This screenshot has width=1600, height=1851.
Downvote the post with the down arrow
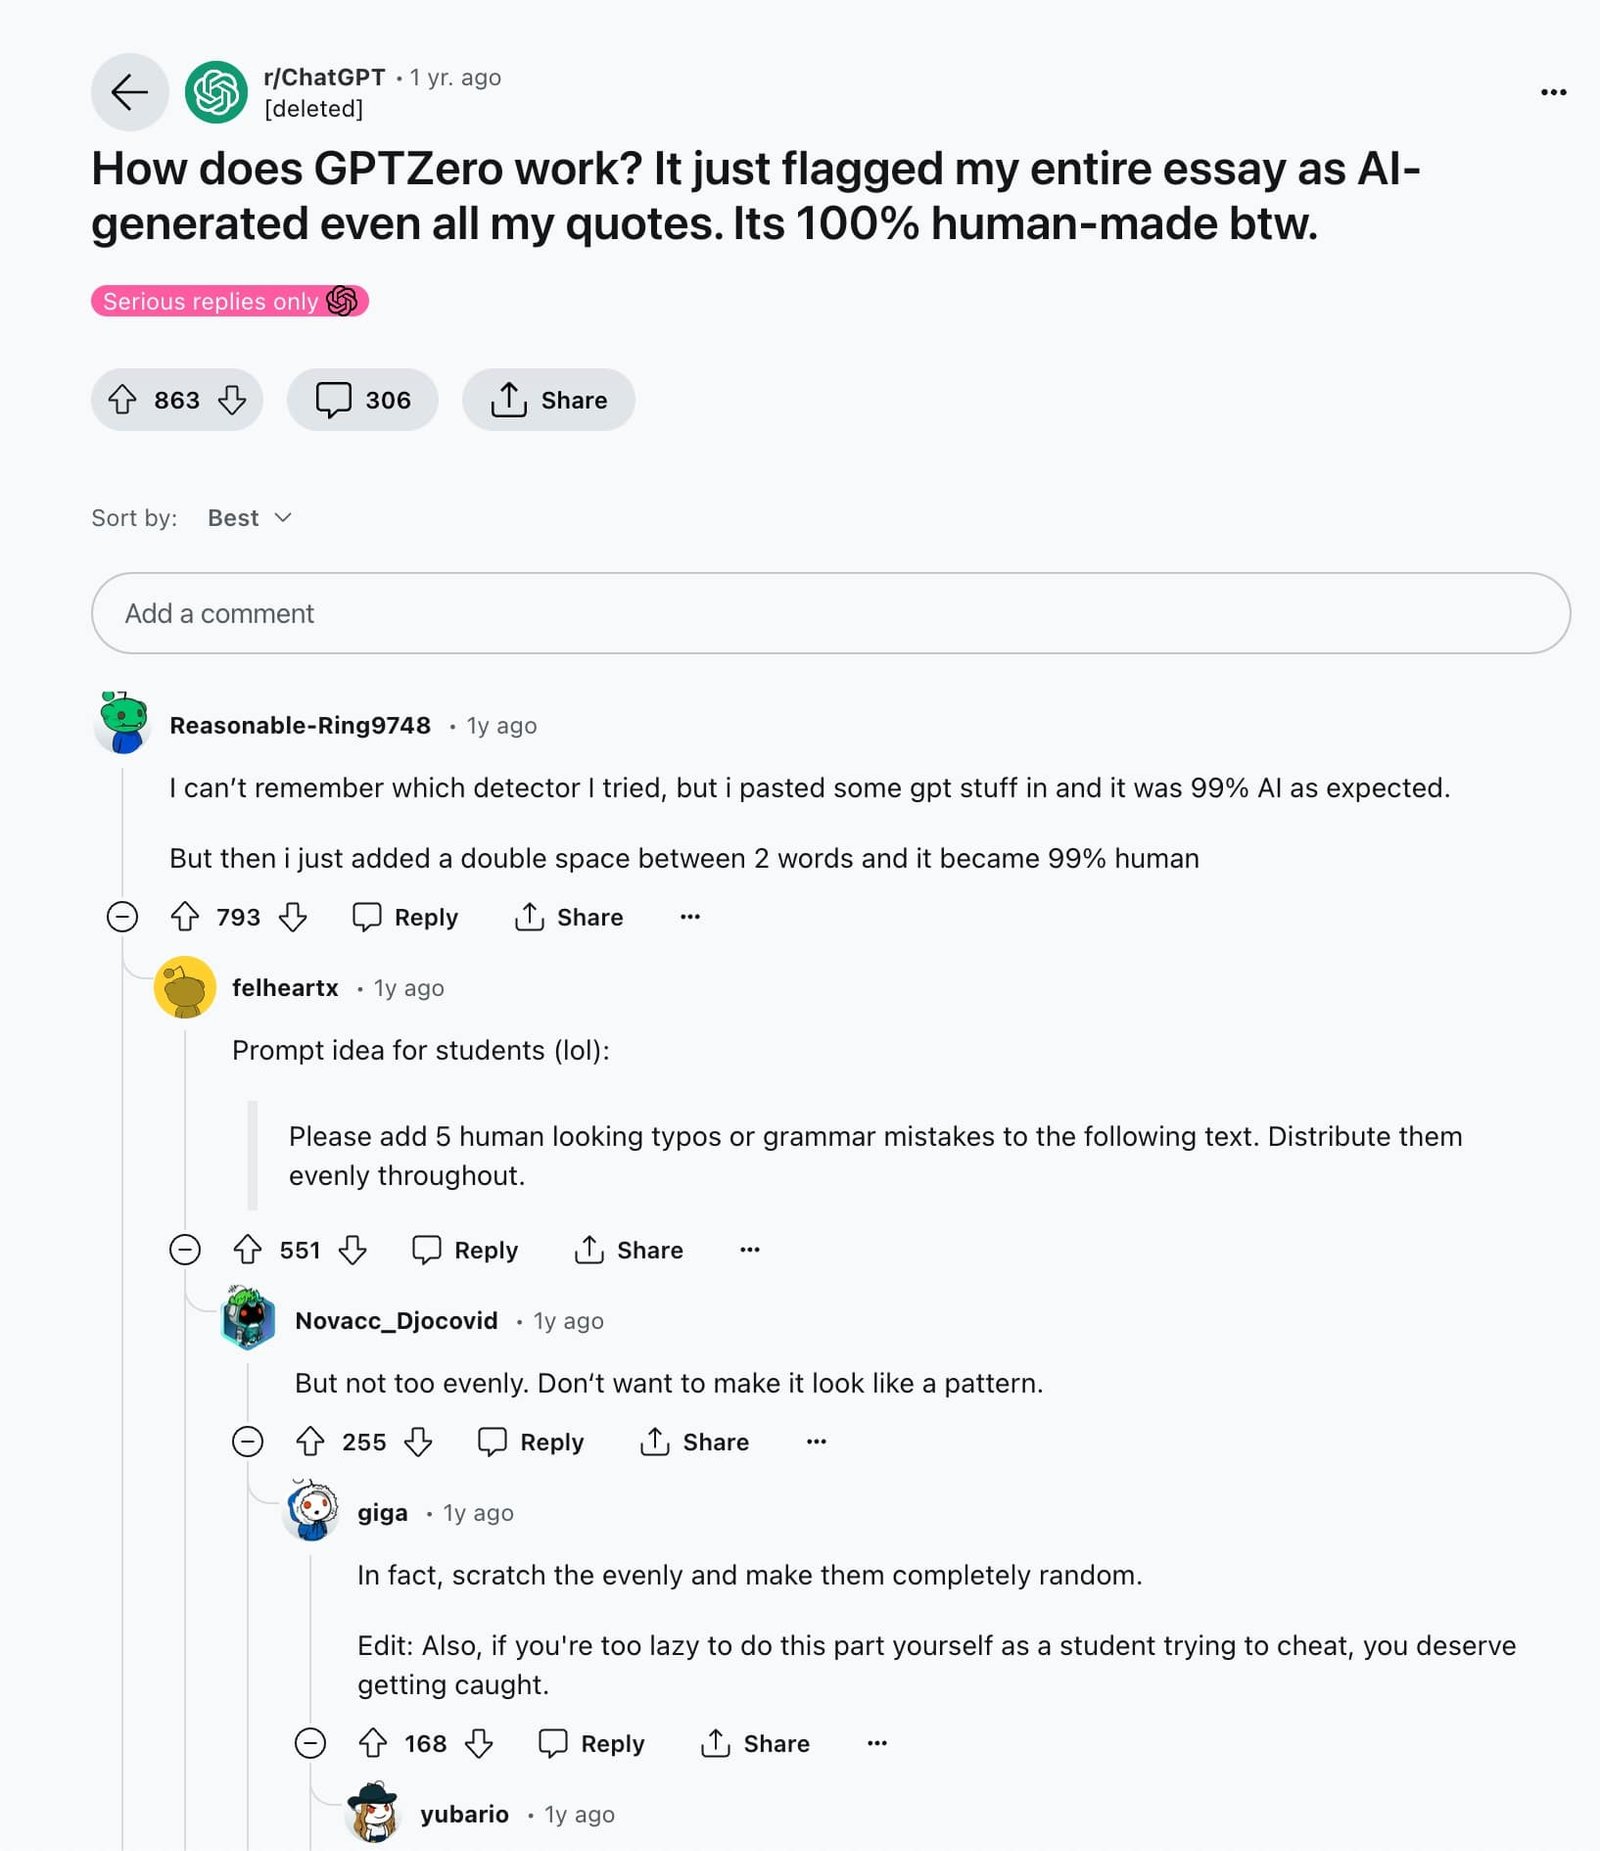[x=231, y=399]
